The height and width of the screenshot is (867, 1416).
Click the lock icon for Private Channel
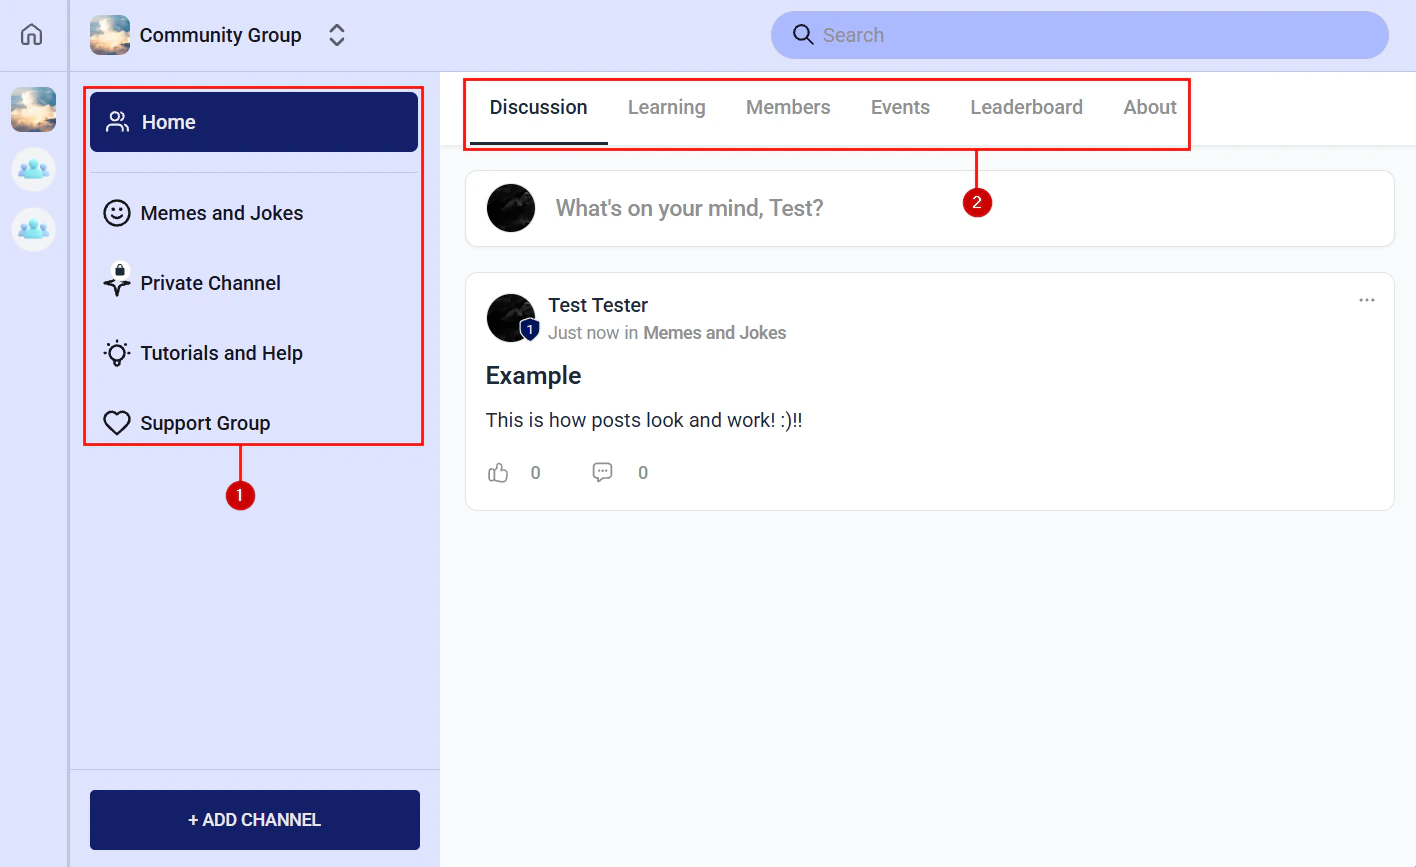116,282
